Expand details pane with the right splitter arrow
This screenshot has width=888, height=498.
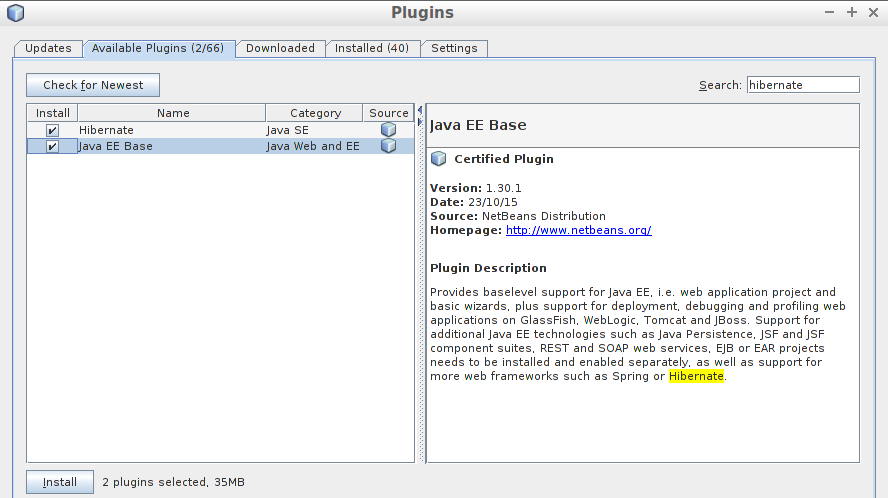click(420, 121)
